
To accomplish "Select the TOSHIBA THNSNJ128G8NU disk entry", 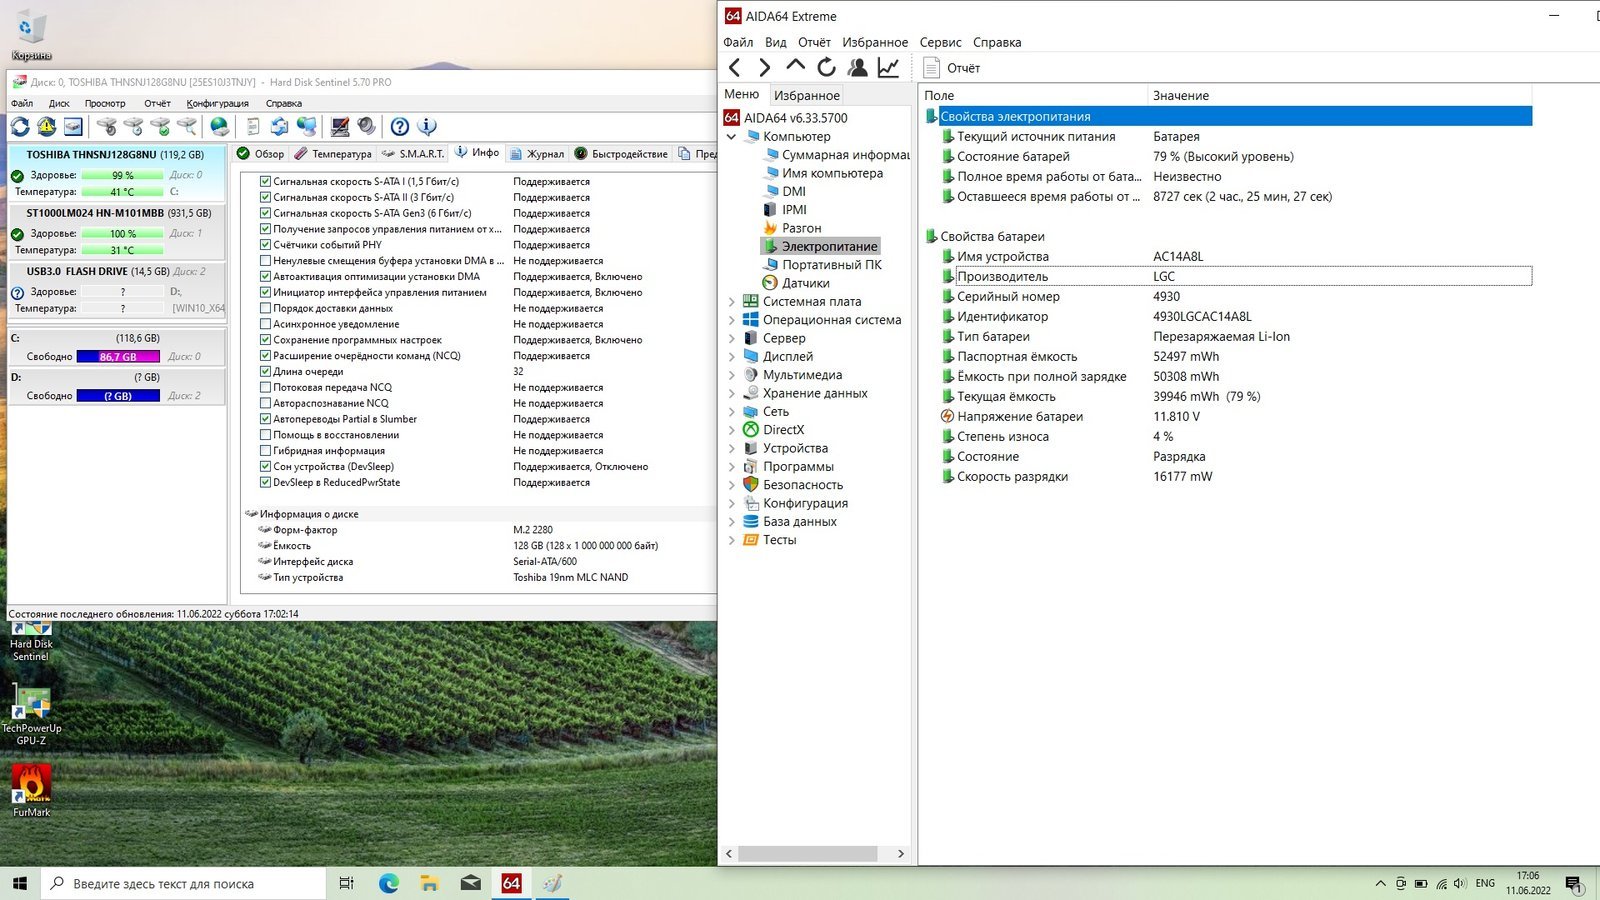I will 117,173.
